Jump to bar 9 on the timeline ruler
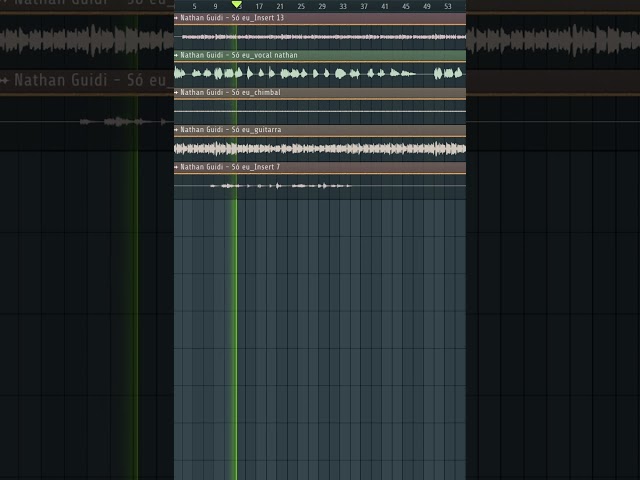 point(216,6)
